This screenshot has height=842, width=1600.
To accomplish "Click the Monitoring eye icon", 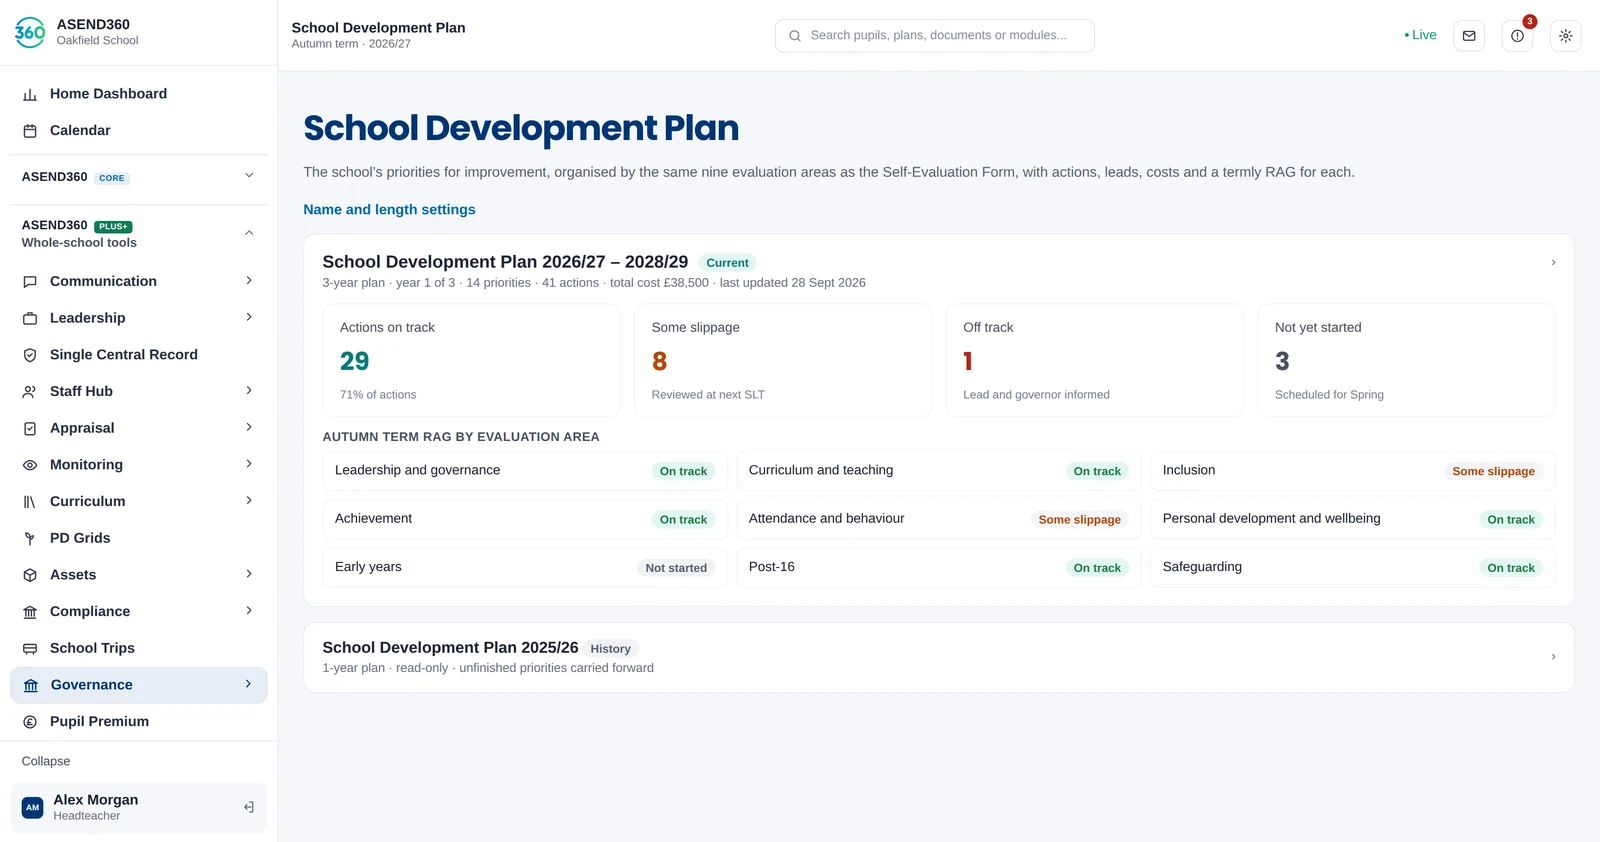I will click(x=30, y=465).
